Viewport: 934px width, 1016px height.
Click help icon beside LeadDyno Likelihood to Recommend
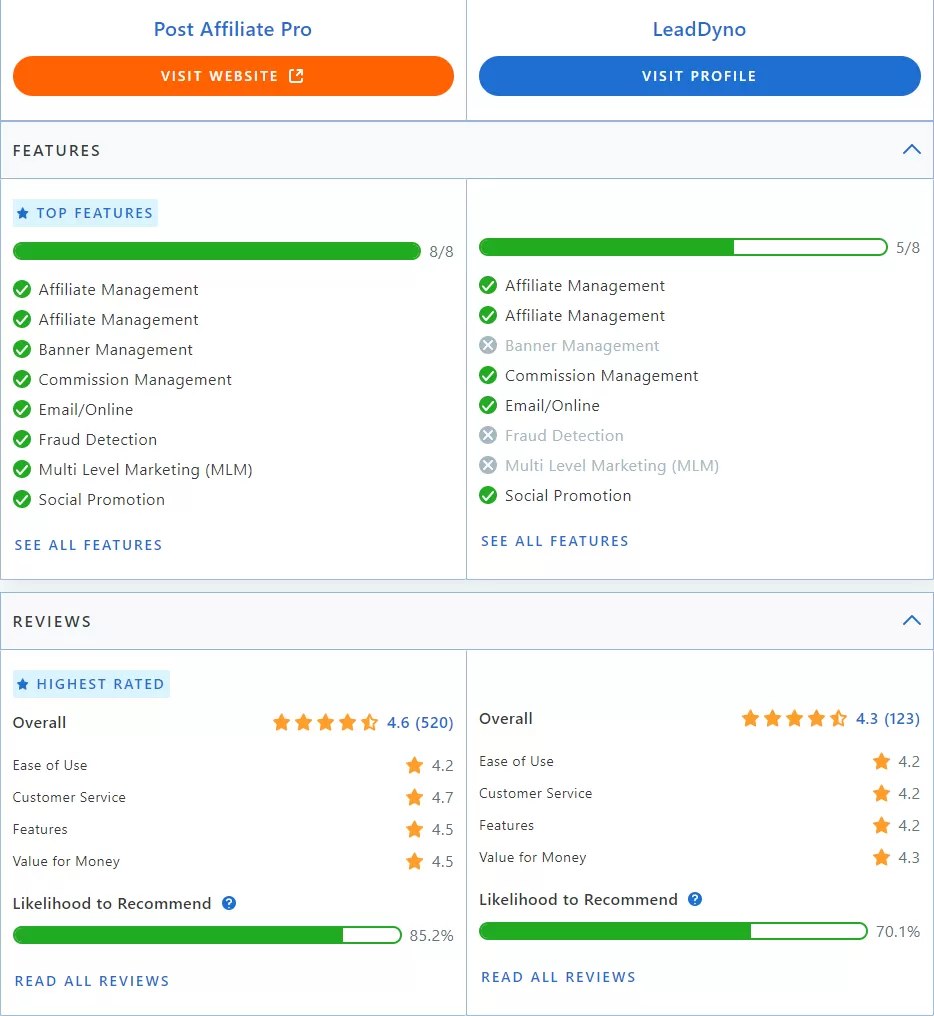(695, 899)
